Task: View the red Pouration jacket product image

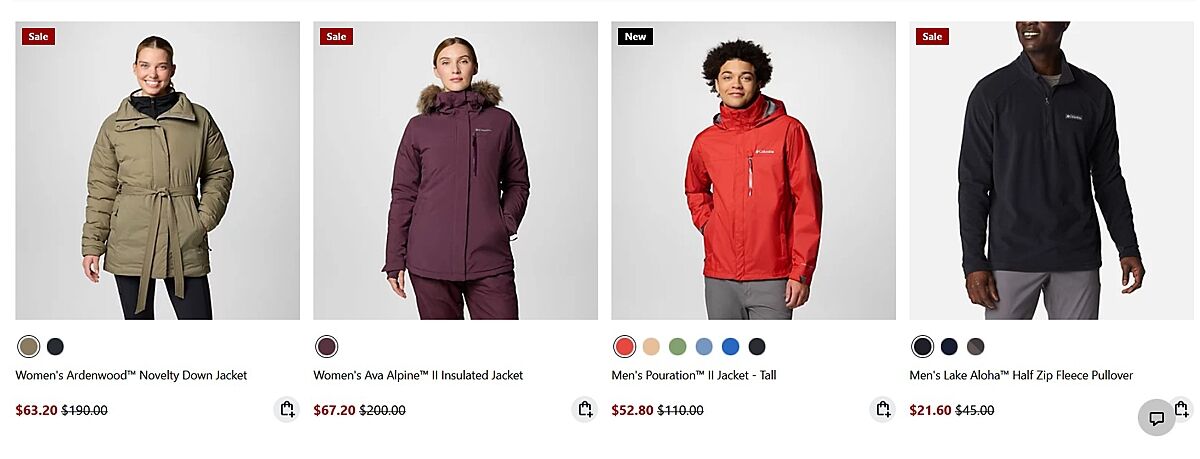Action: tap(754, 171)
